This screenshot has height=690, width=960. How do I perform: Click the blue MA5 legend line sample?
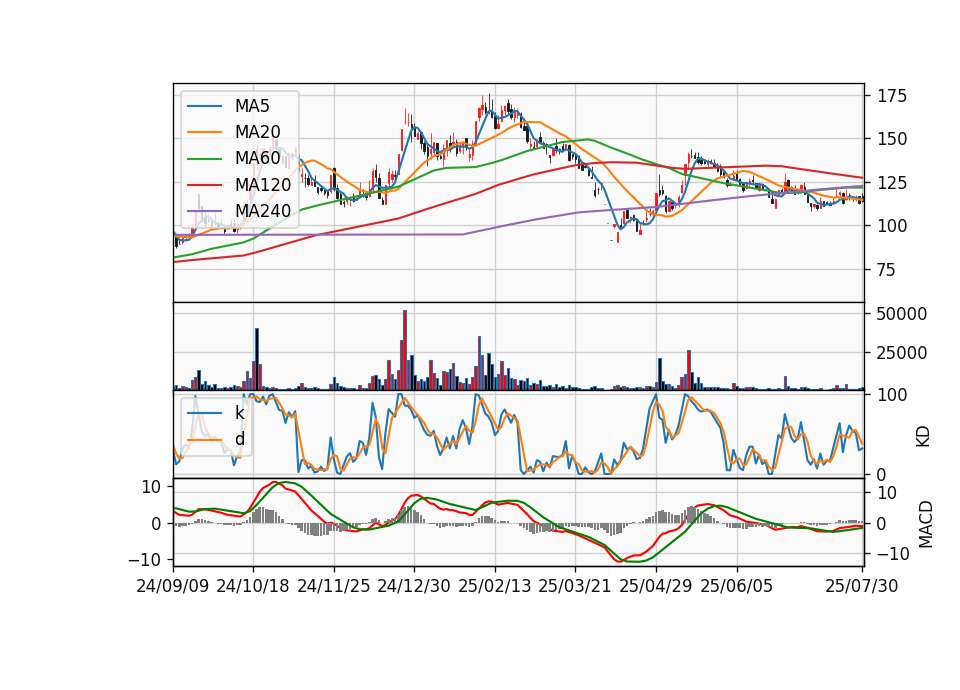204,107
